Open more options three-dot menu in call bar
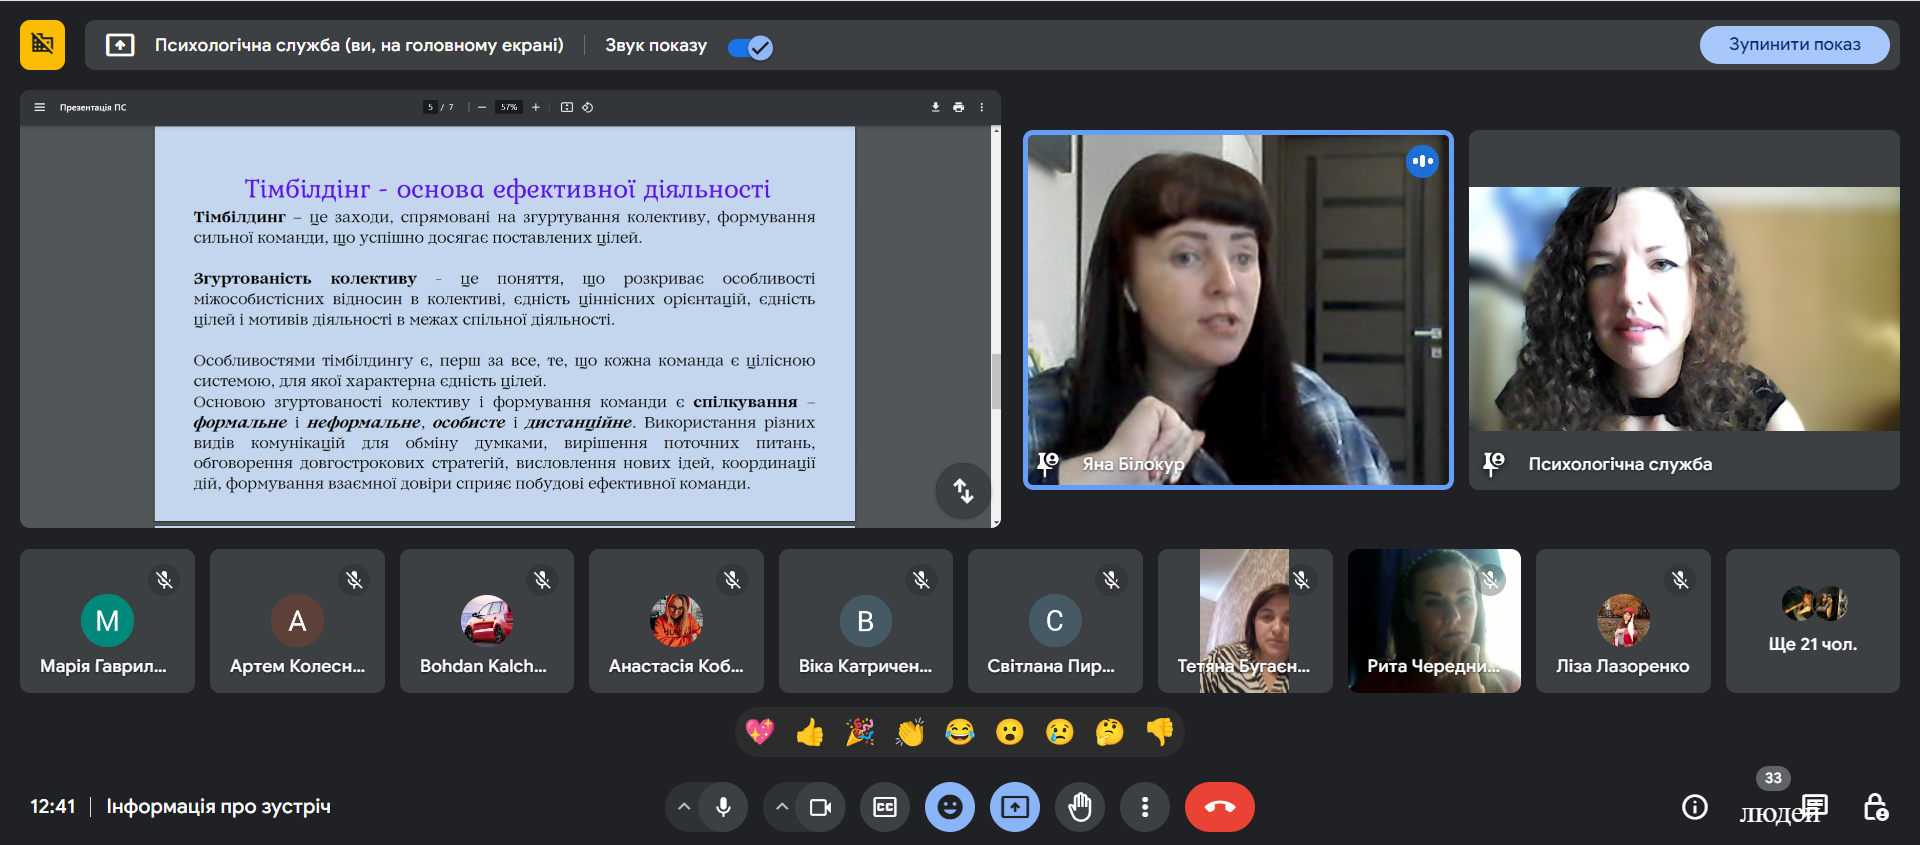 click(x=1145, y=807)
